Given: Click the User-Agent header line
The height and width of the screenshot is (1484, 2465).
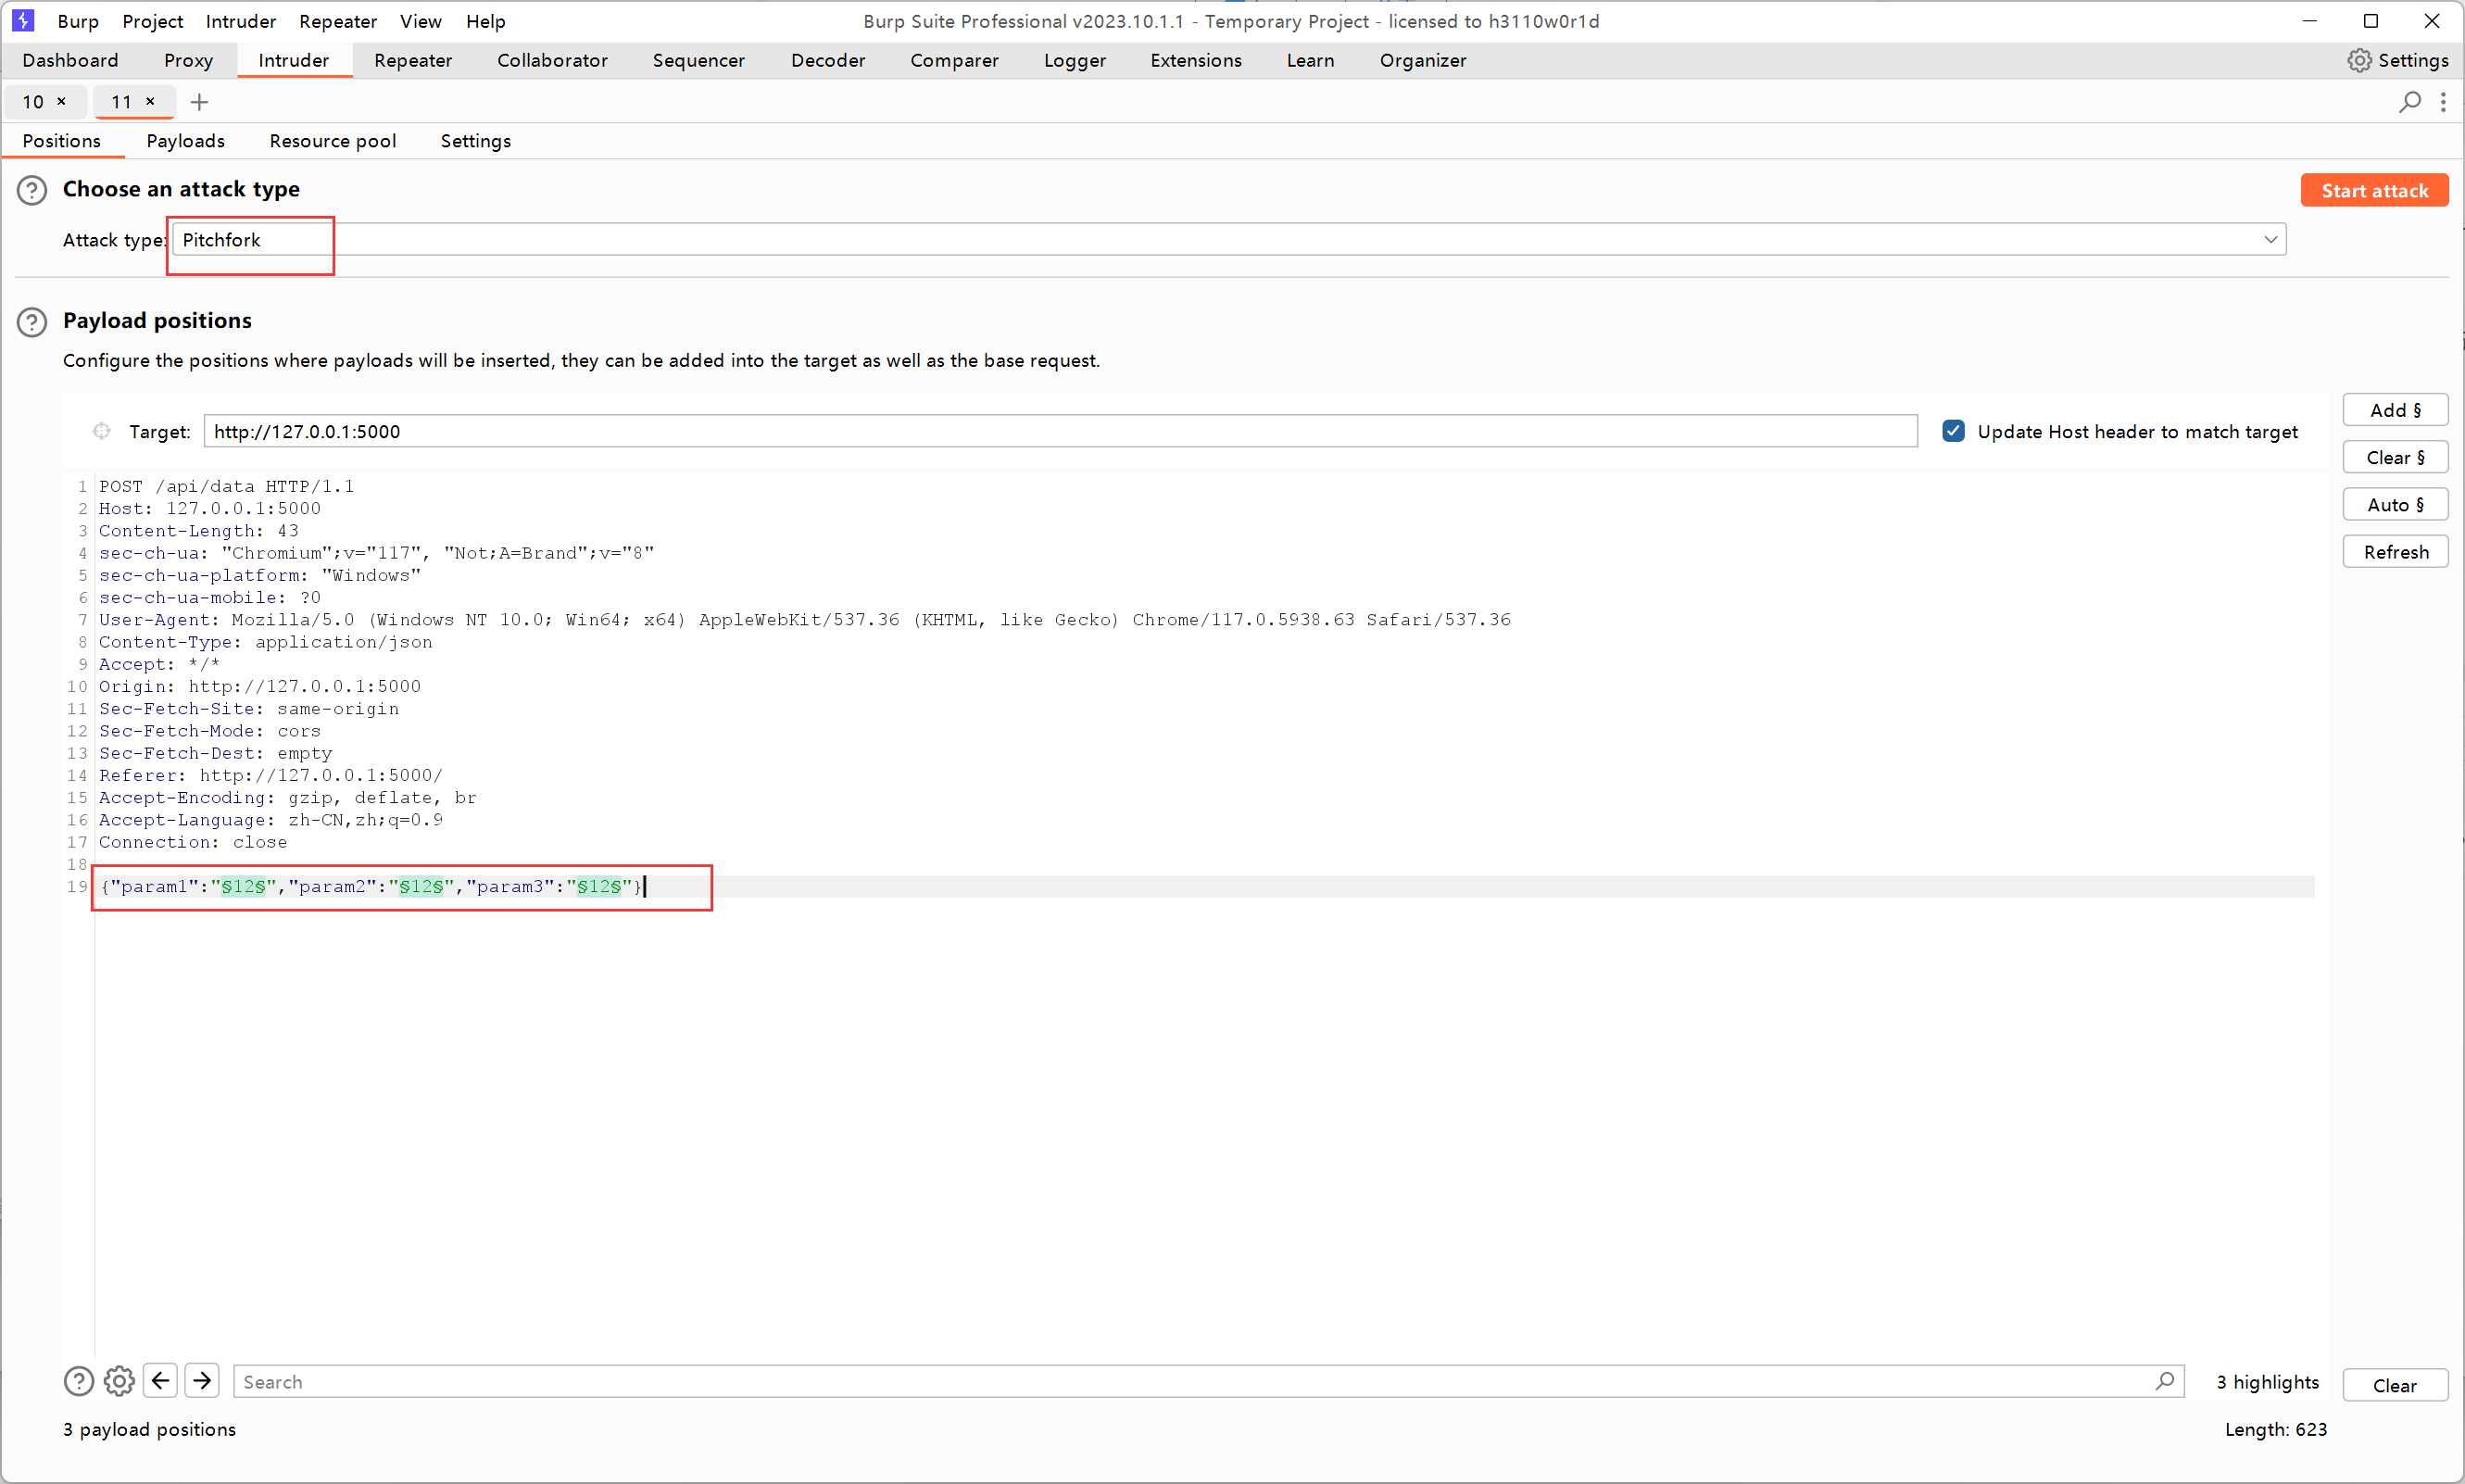Looking at the screenshot, I should [x=805, y=620].
